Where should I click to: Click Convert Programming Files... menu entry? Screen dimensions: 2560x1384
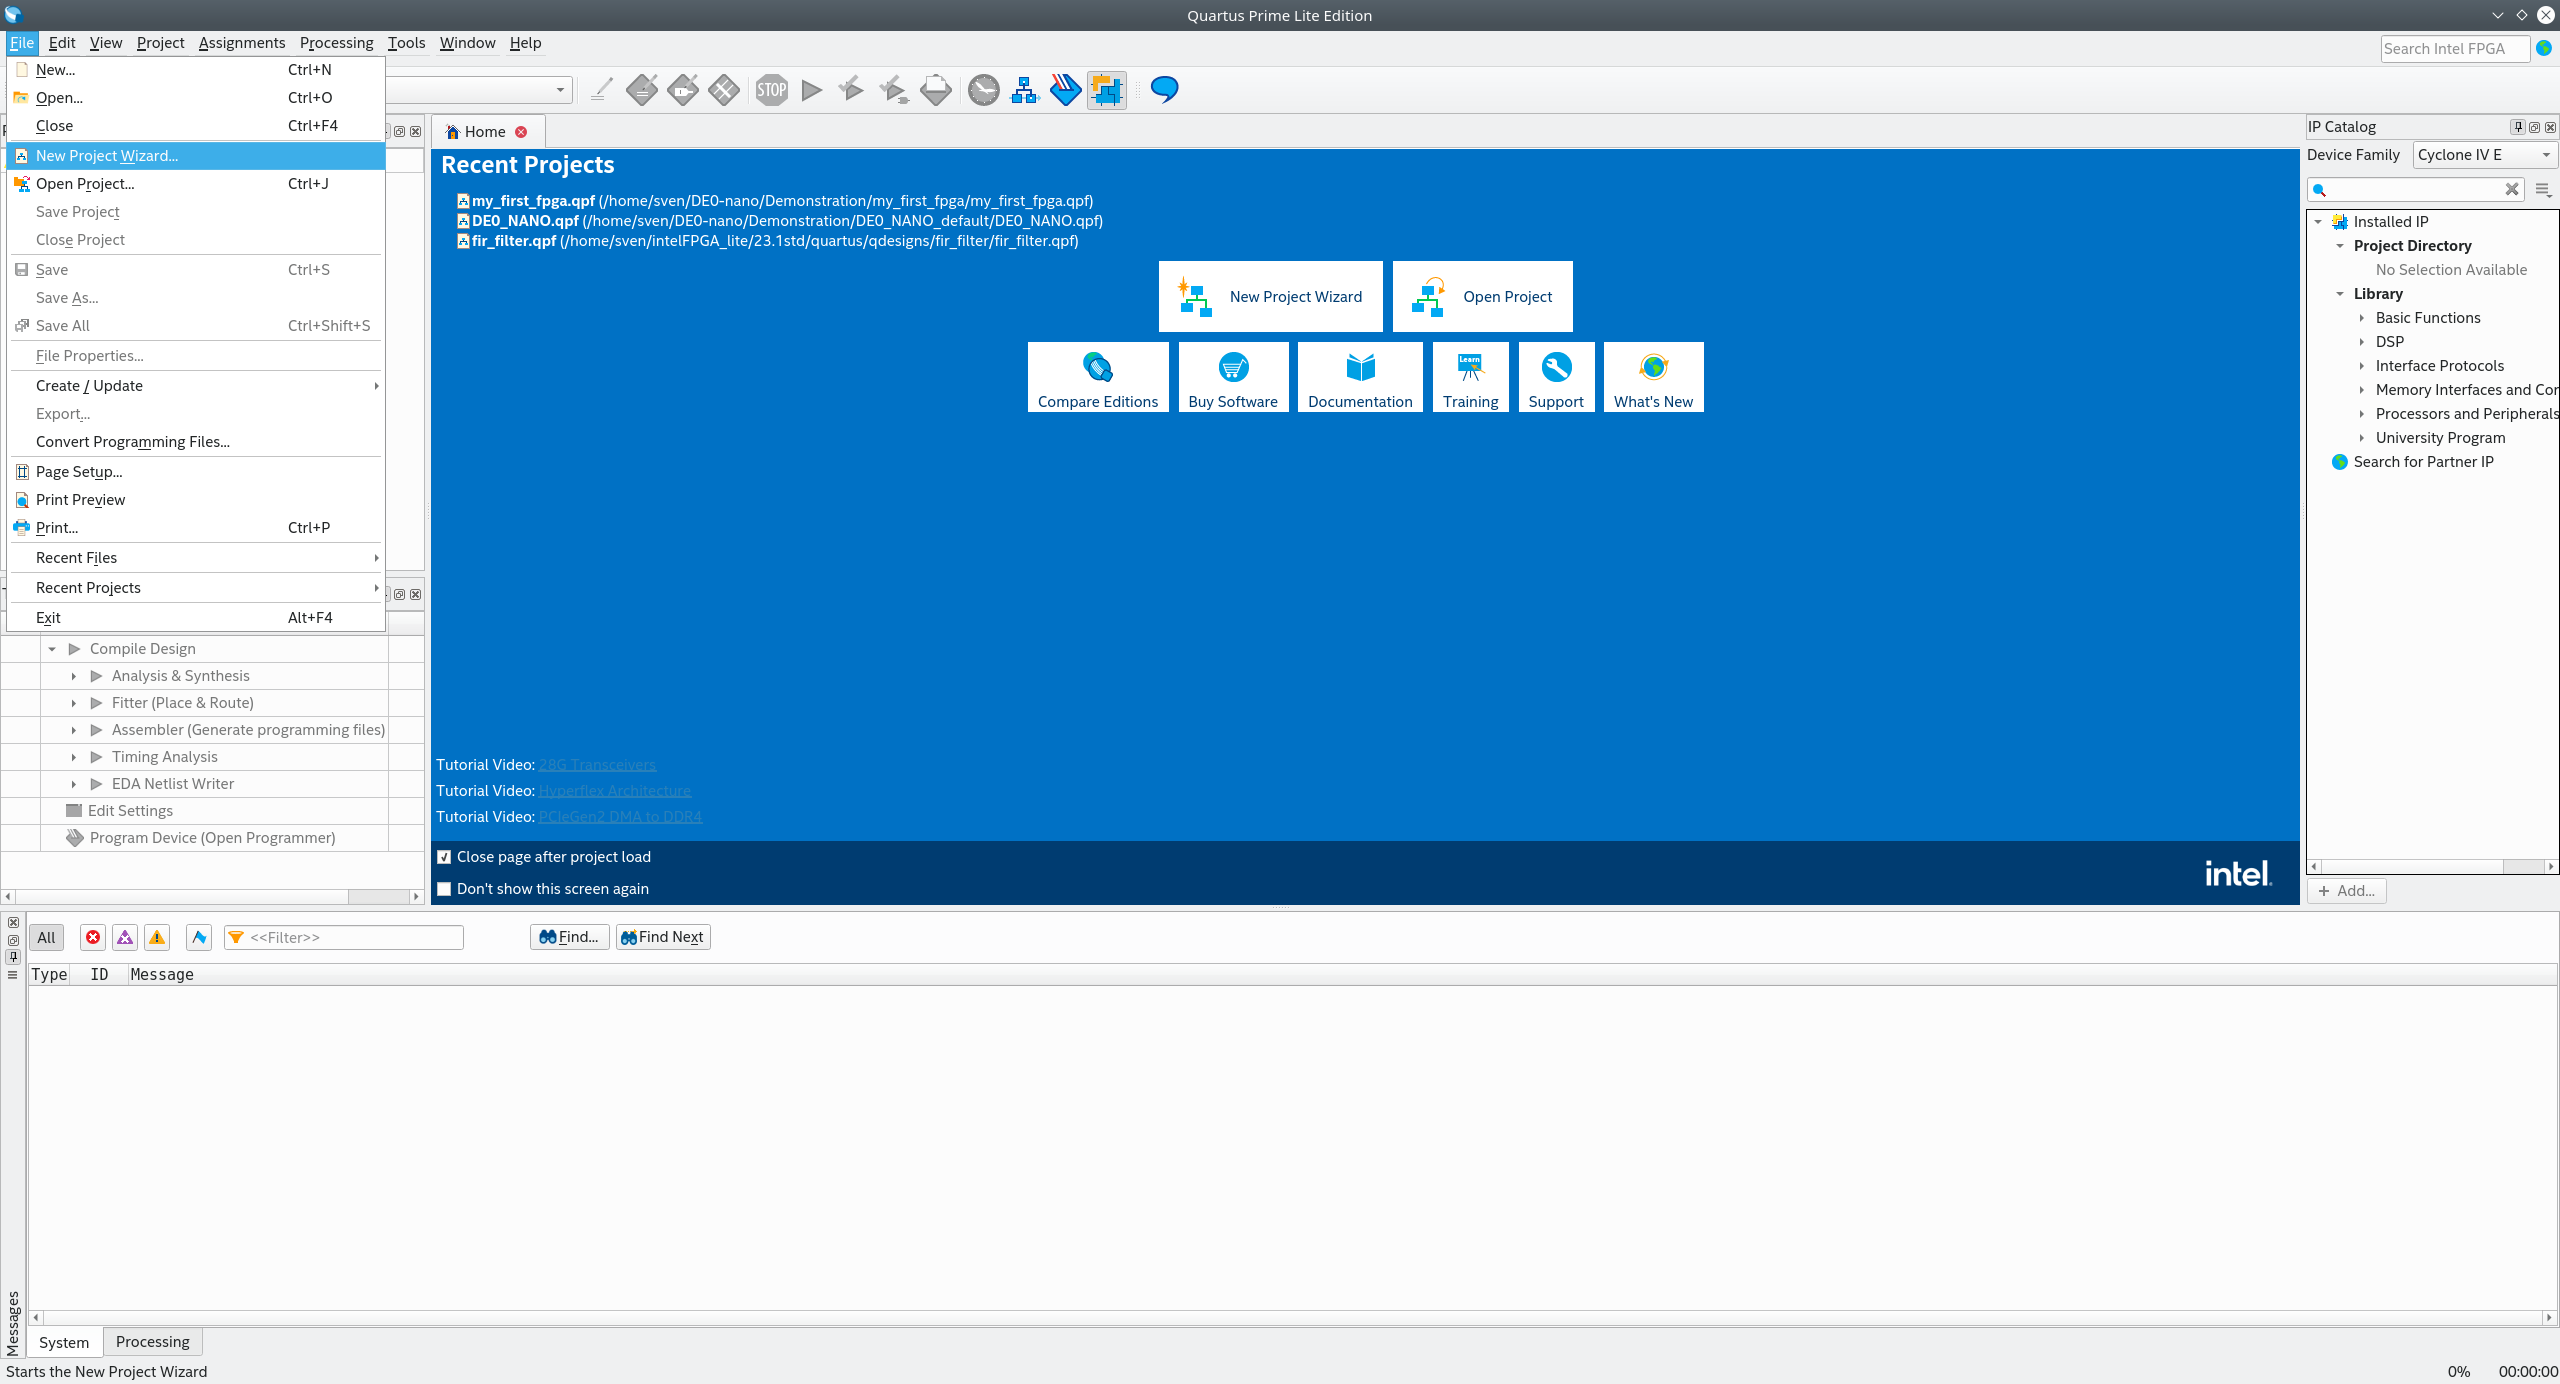(196, 442)
